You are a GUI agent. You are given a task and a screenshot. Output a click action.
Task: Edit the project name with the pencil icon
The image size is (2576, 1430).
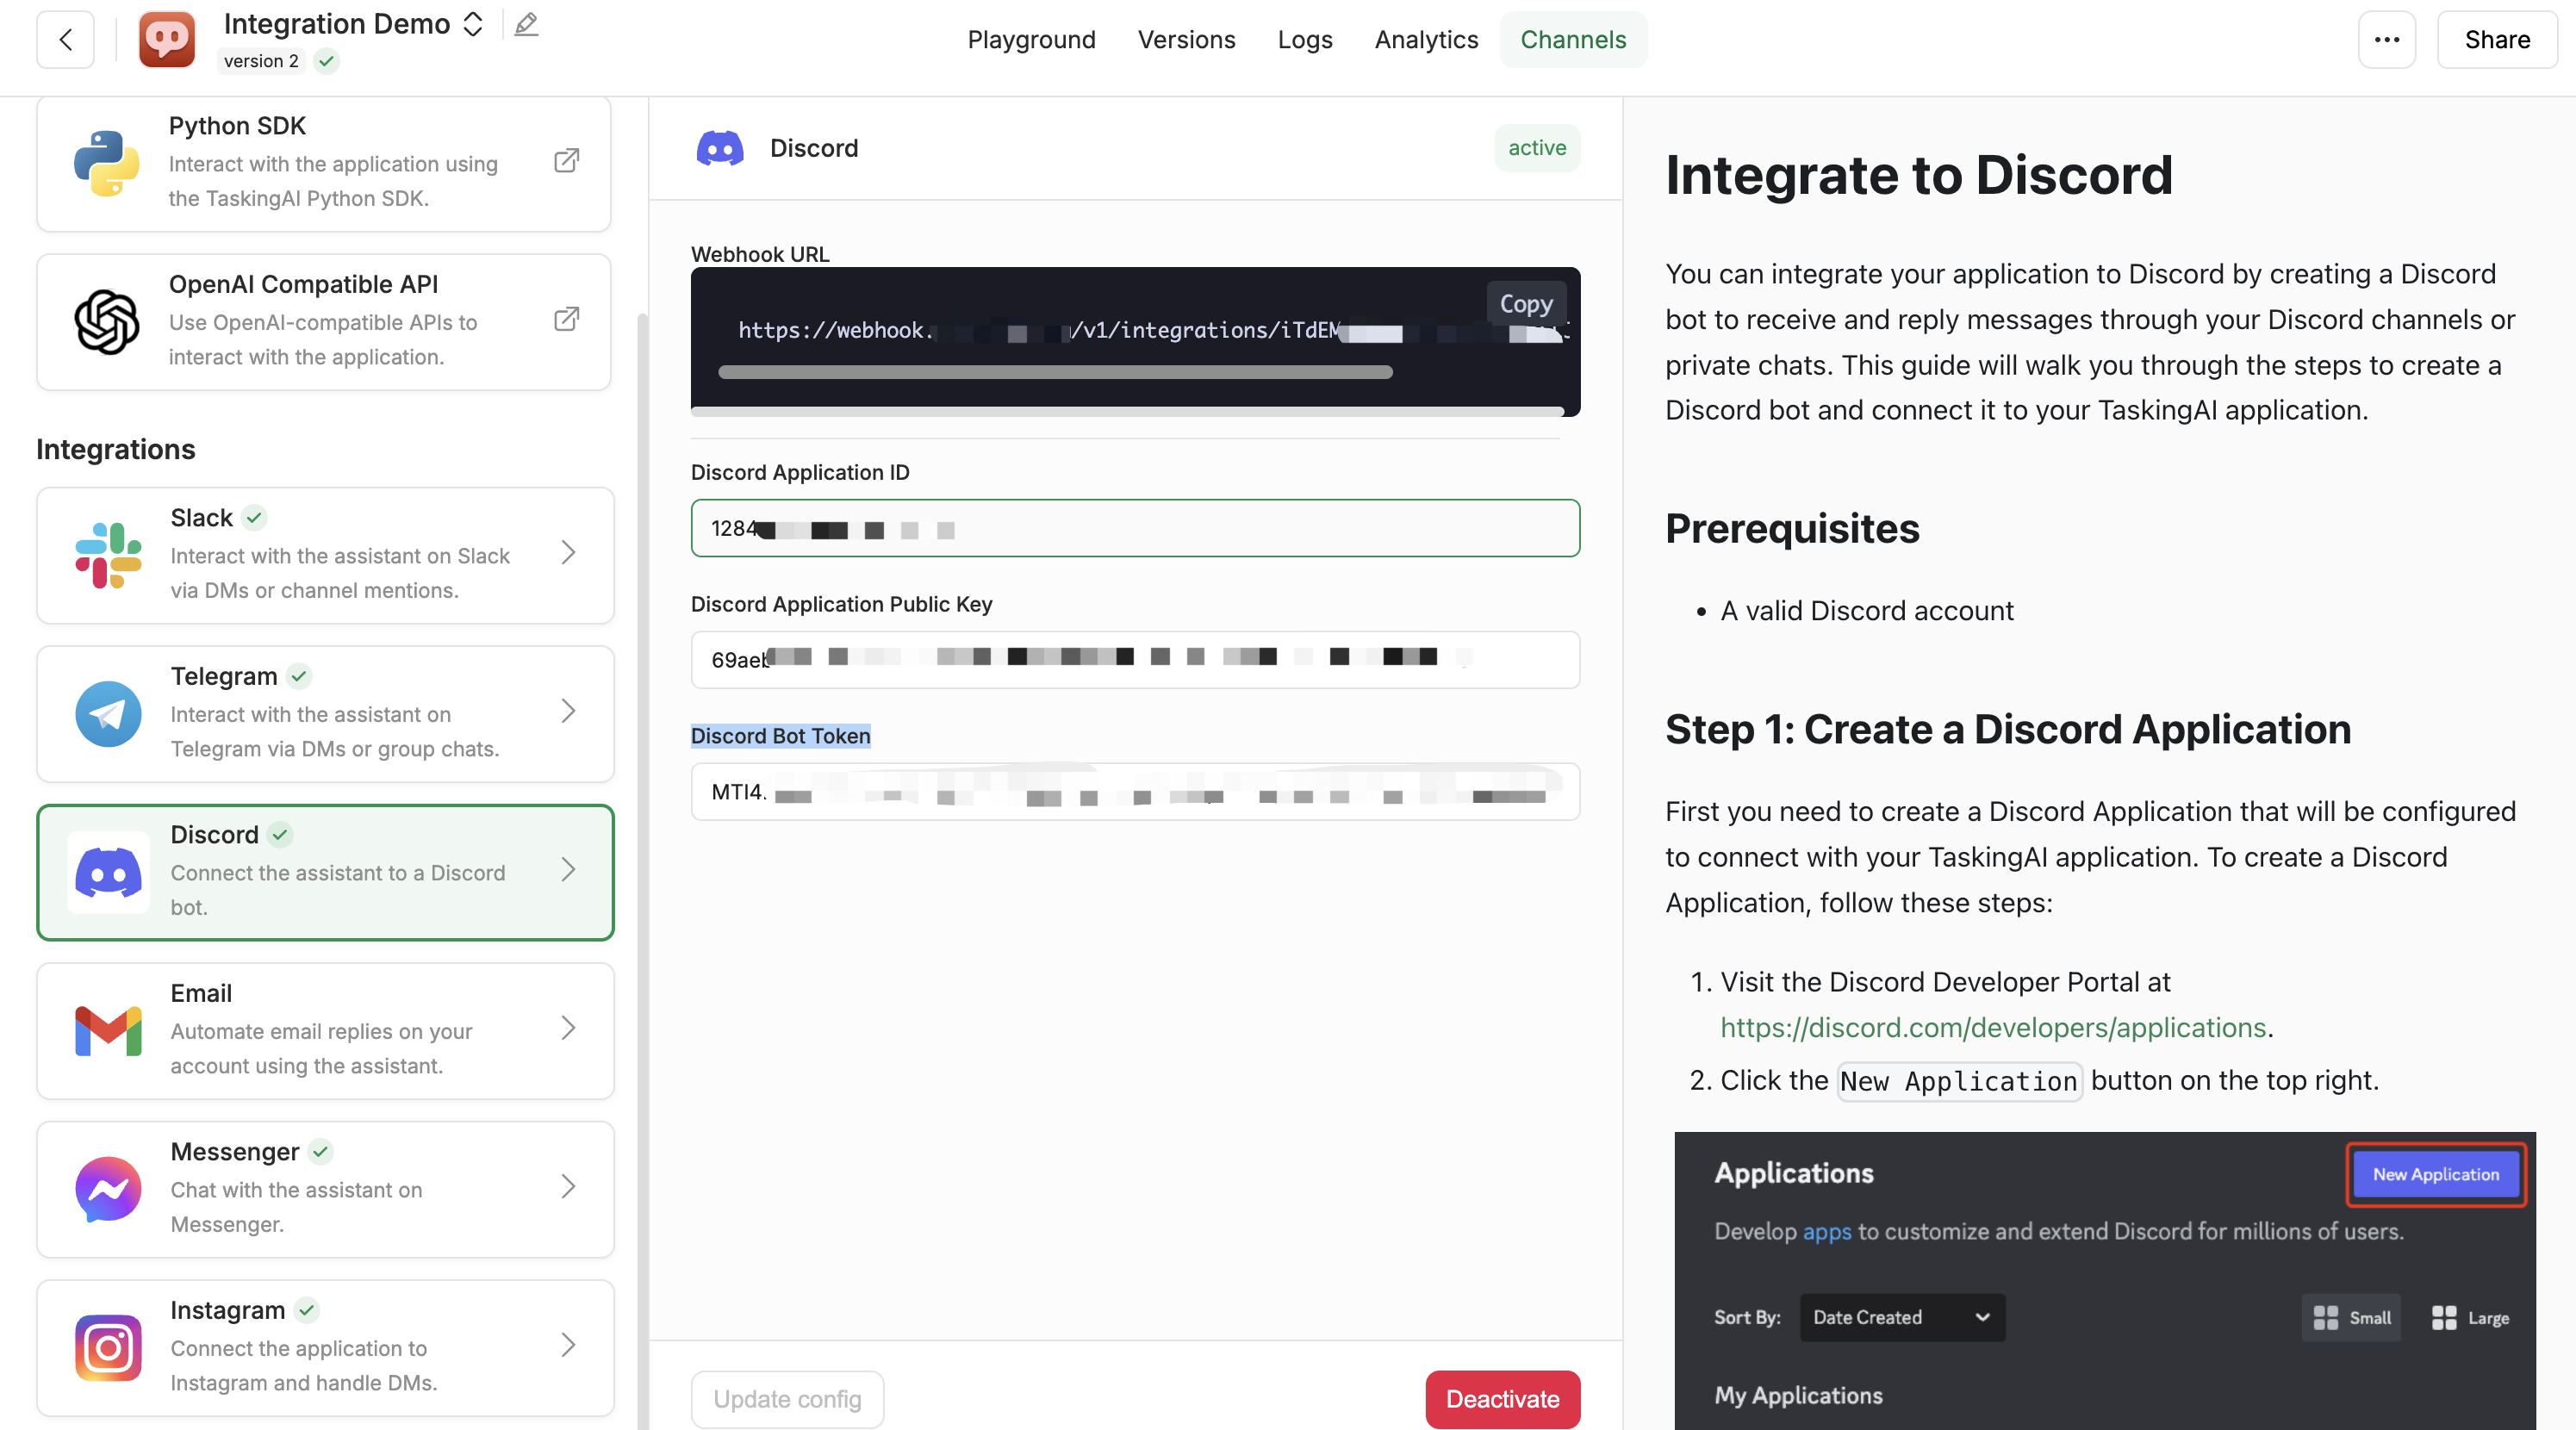(526, 24)
